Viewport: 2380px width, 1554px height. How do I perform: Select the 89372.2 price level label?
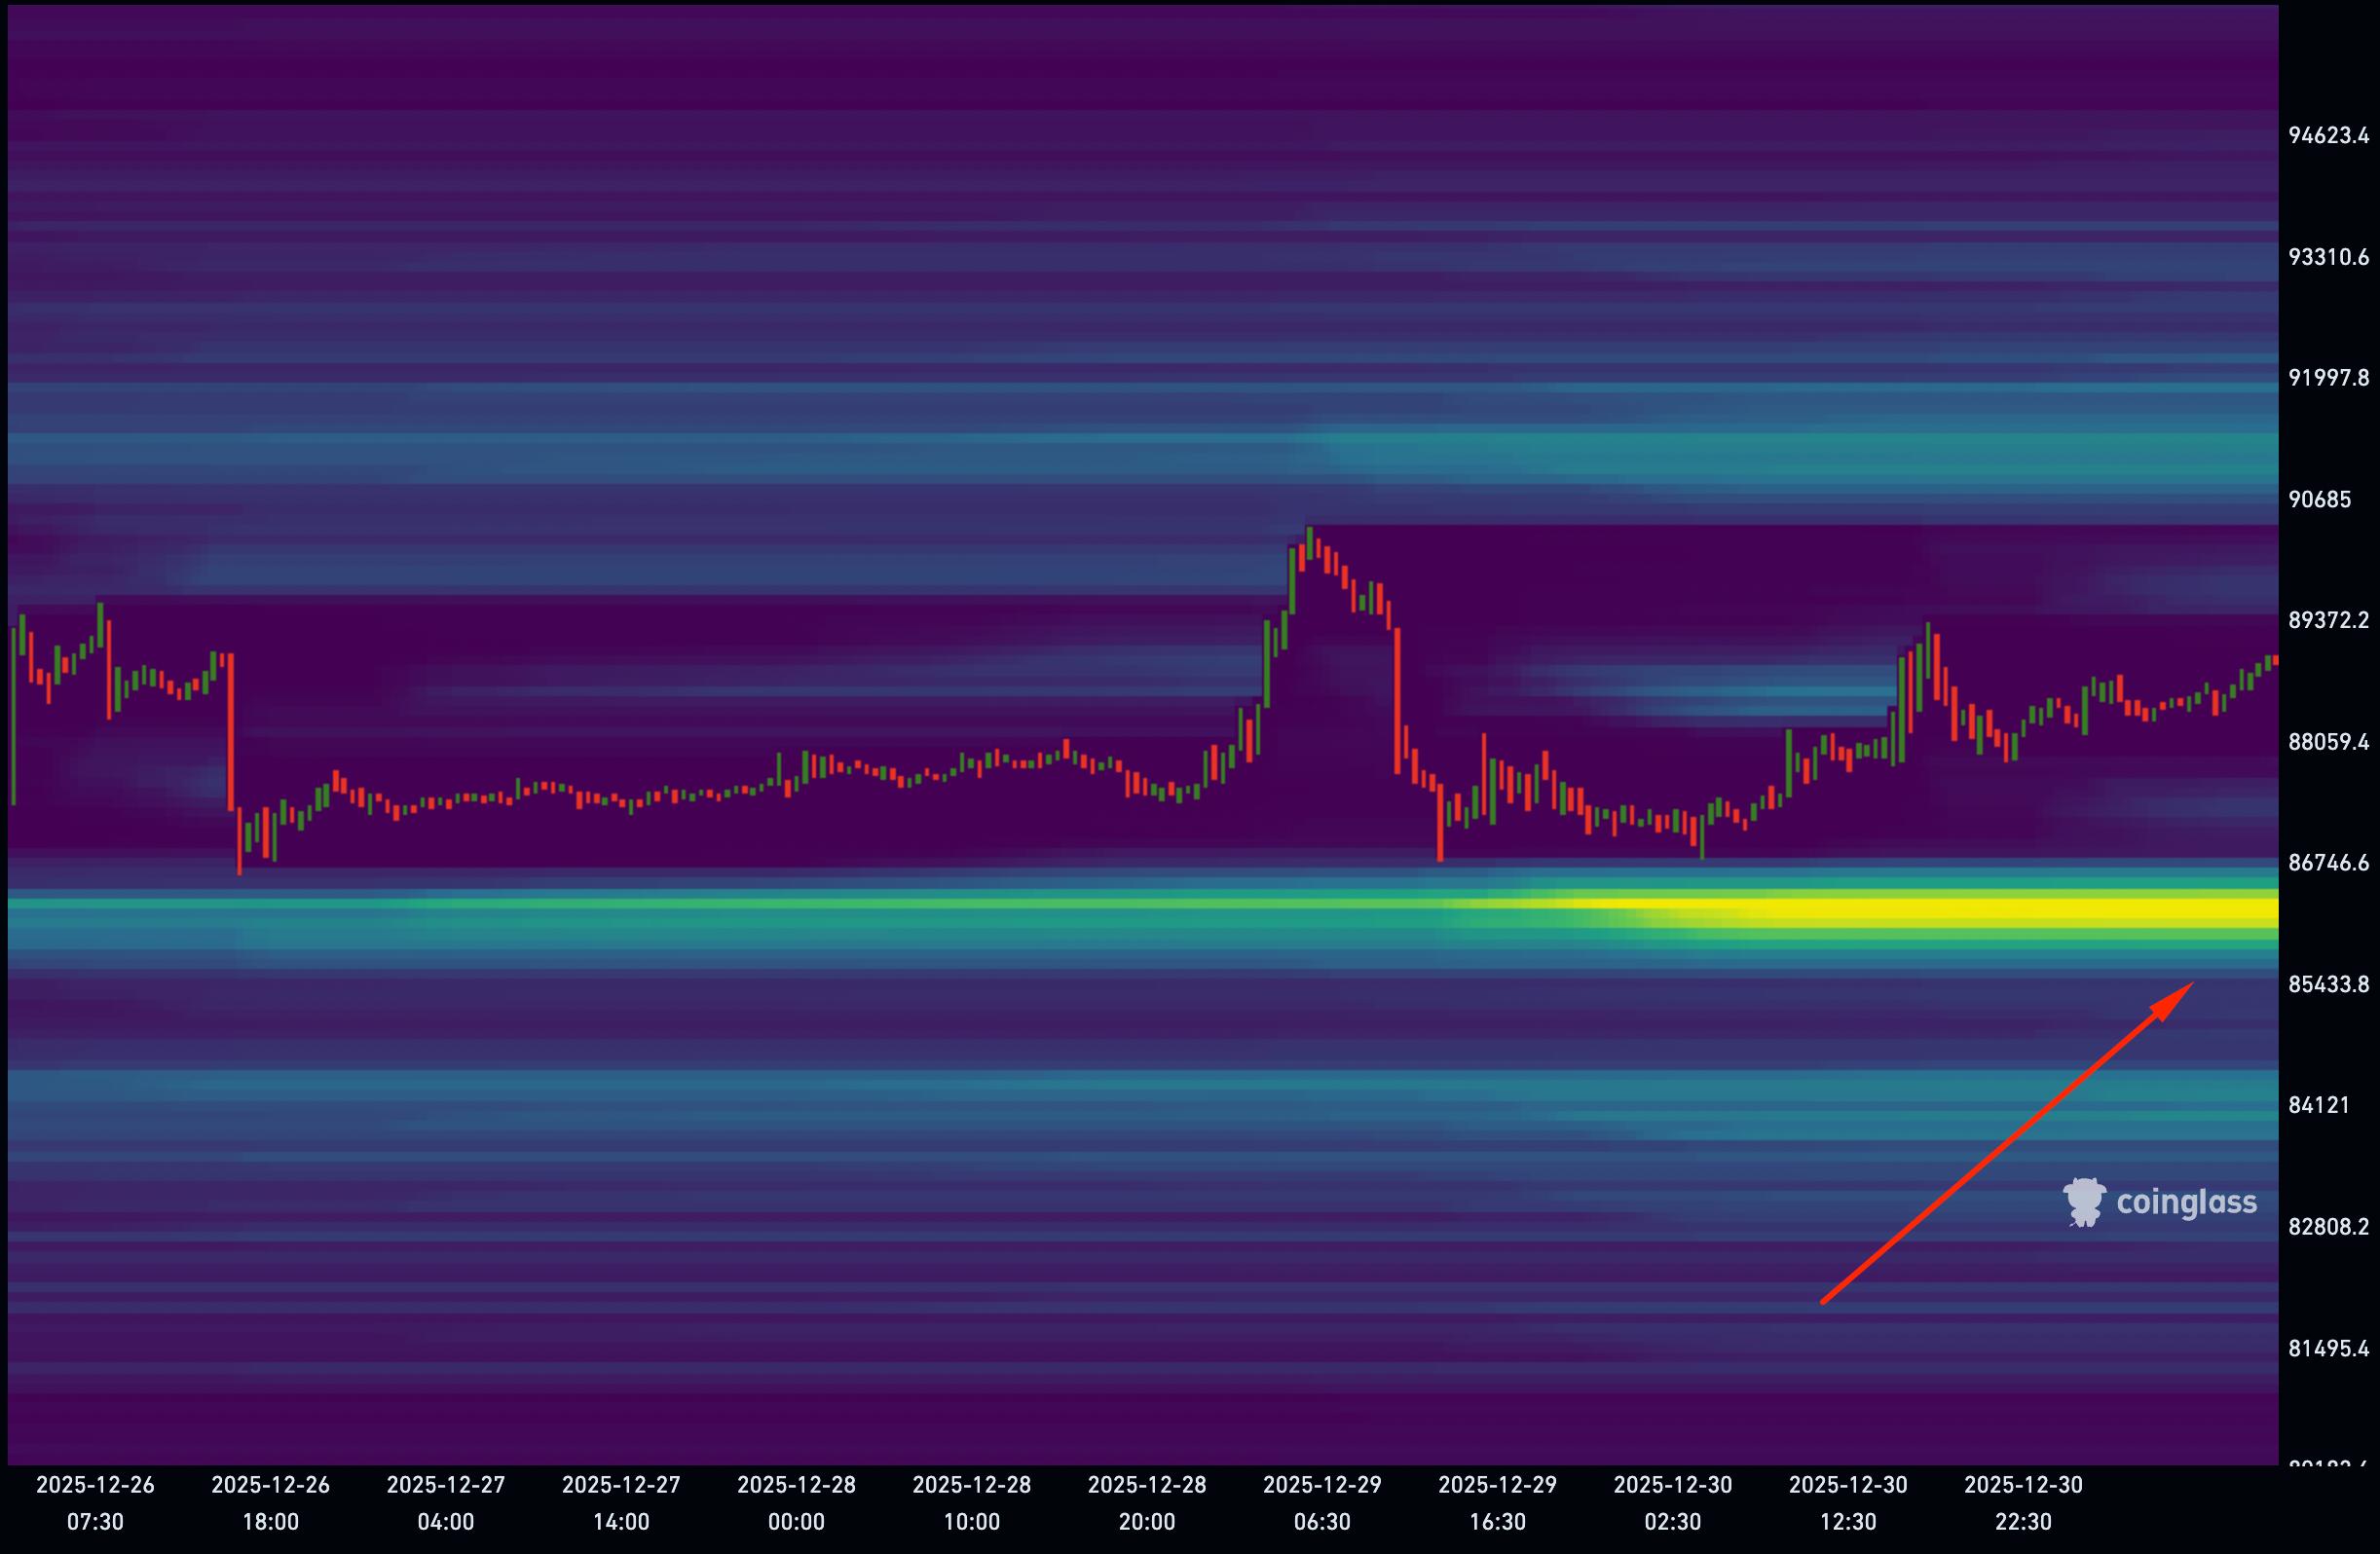[x=2328, y=620]
